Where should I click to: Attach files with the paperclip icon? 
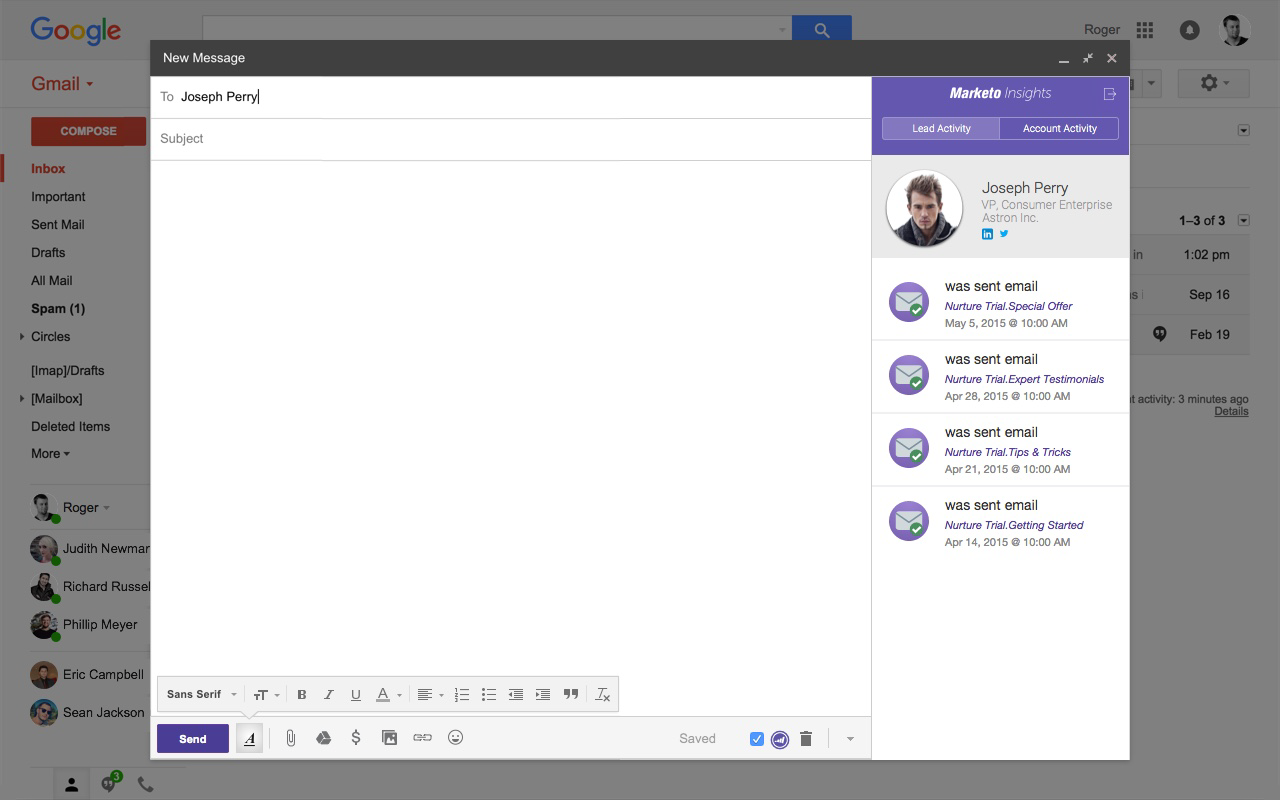(x=290, y=738)
